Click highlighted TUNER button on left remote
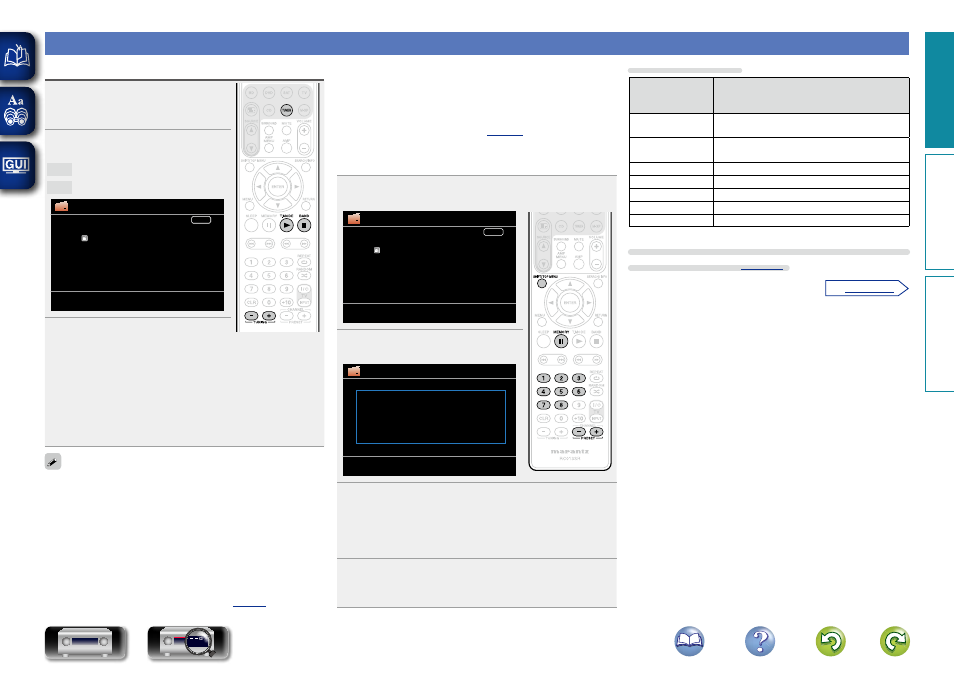 (287, 110)
